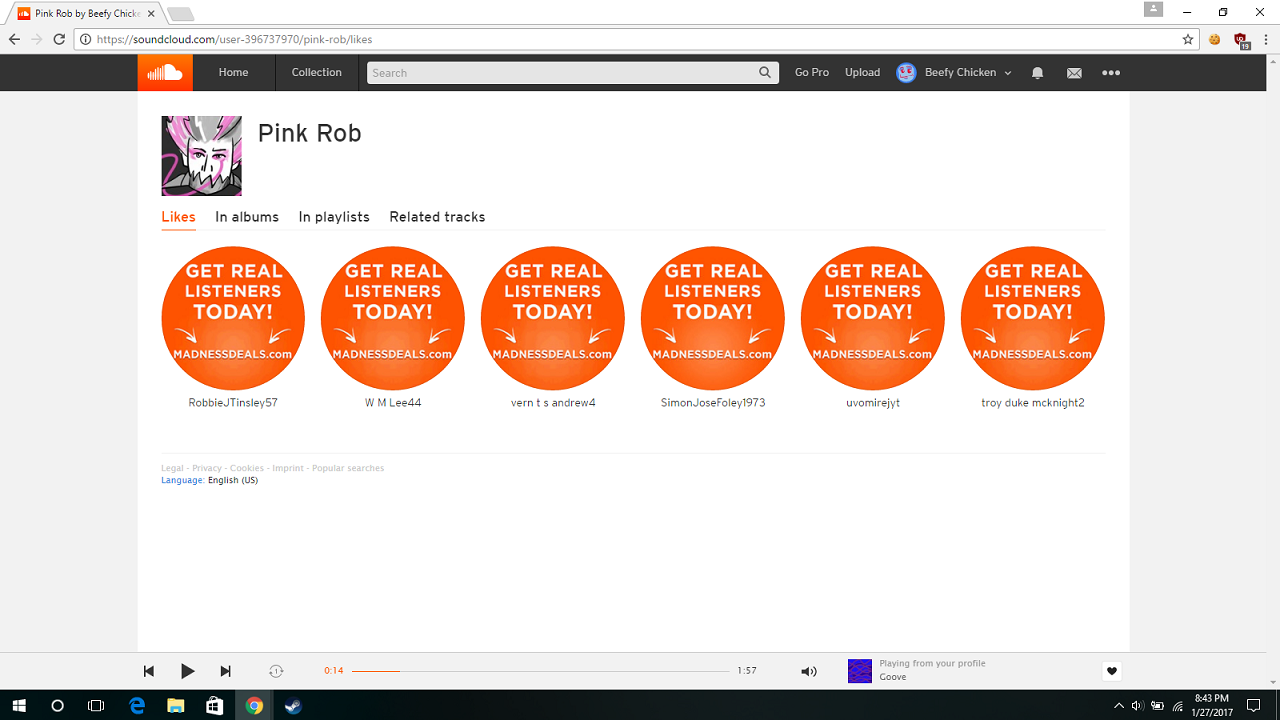Bookmark this page with the star icon
1280x720 pixels.
coord(1188,39)
